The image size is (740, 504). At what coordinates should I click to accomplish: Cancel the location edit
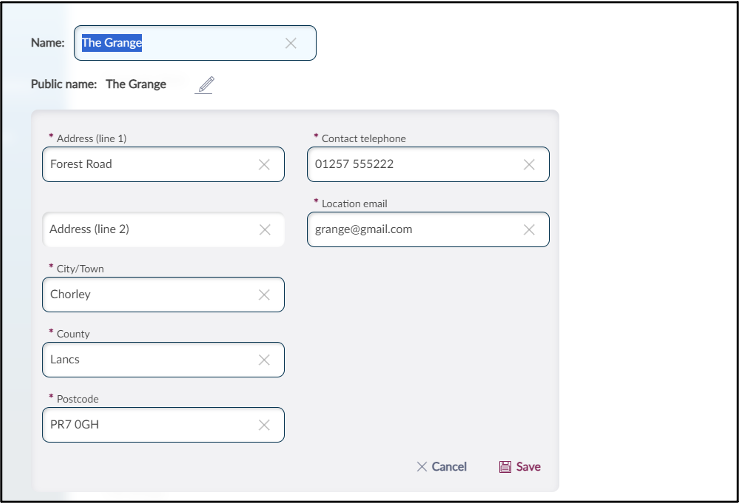441,467
